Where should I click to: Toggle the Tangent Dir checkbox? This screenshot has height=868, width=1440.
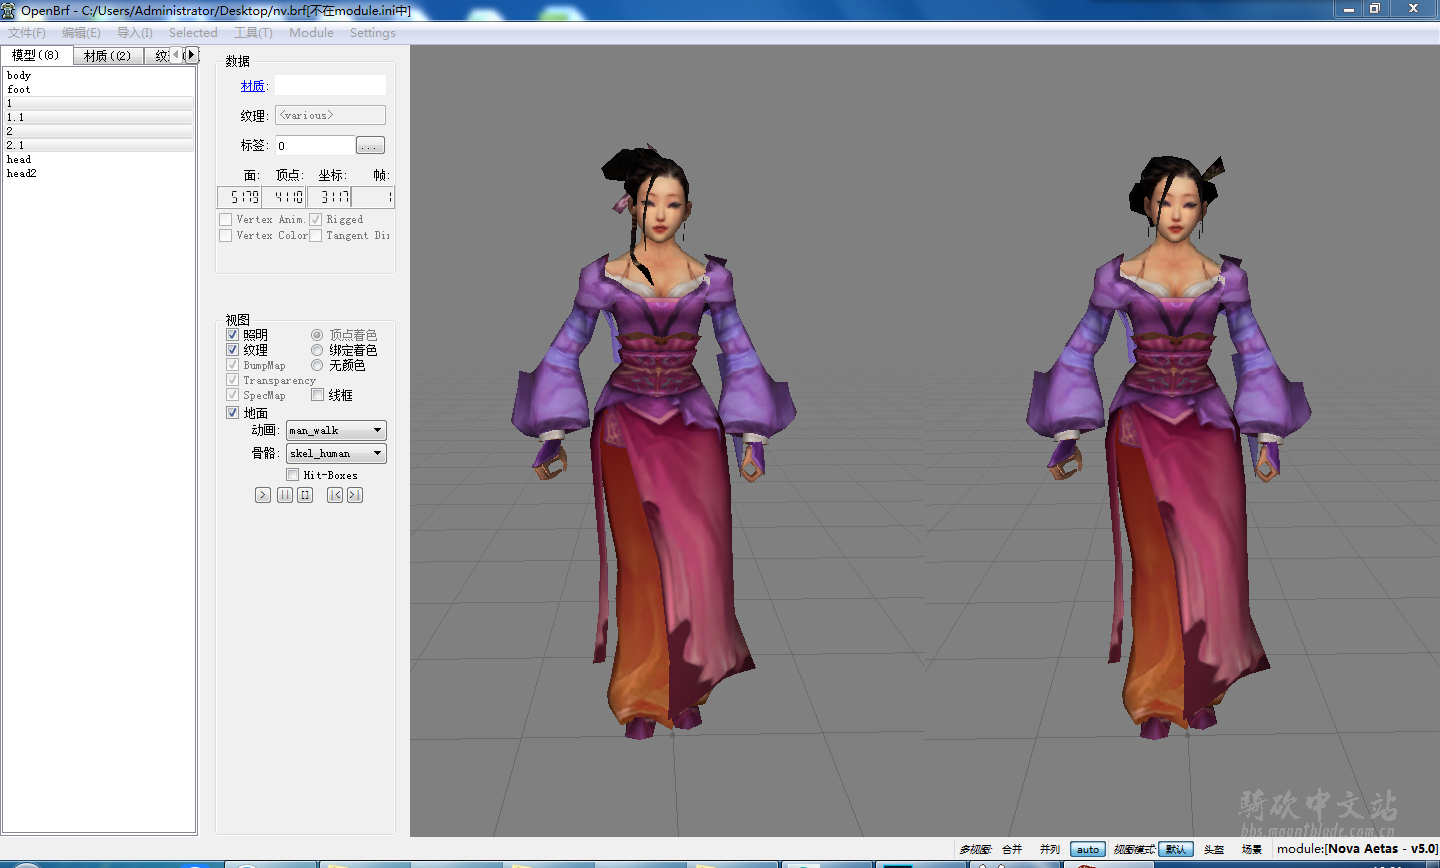[316, 235]
